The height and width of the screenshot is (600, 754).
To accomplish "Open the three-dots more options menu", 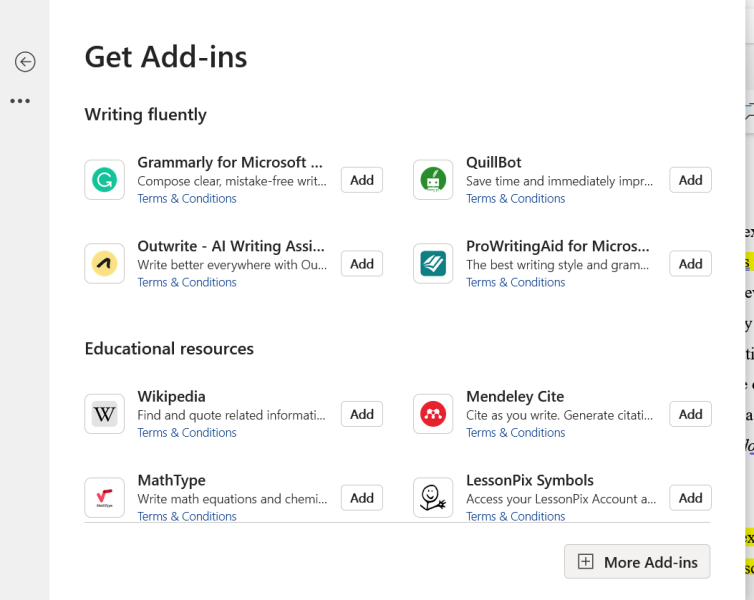I will tap(20, 101).
